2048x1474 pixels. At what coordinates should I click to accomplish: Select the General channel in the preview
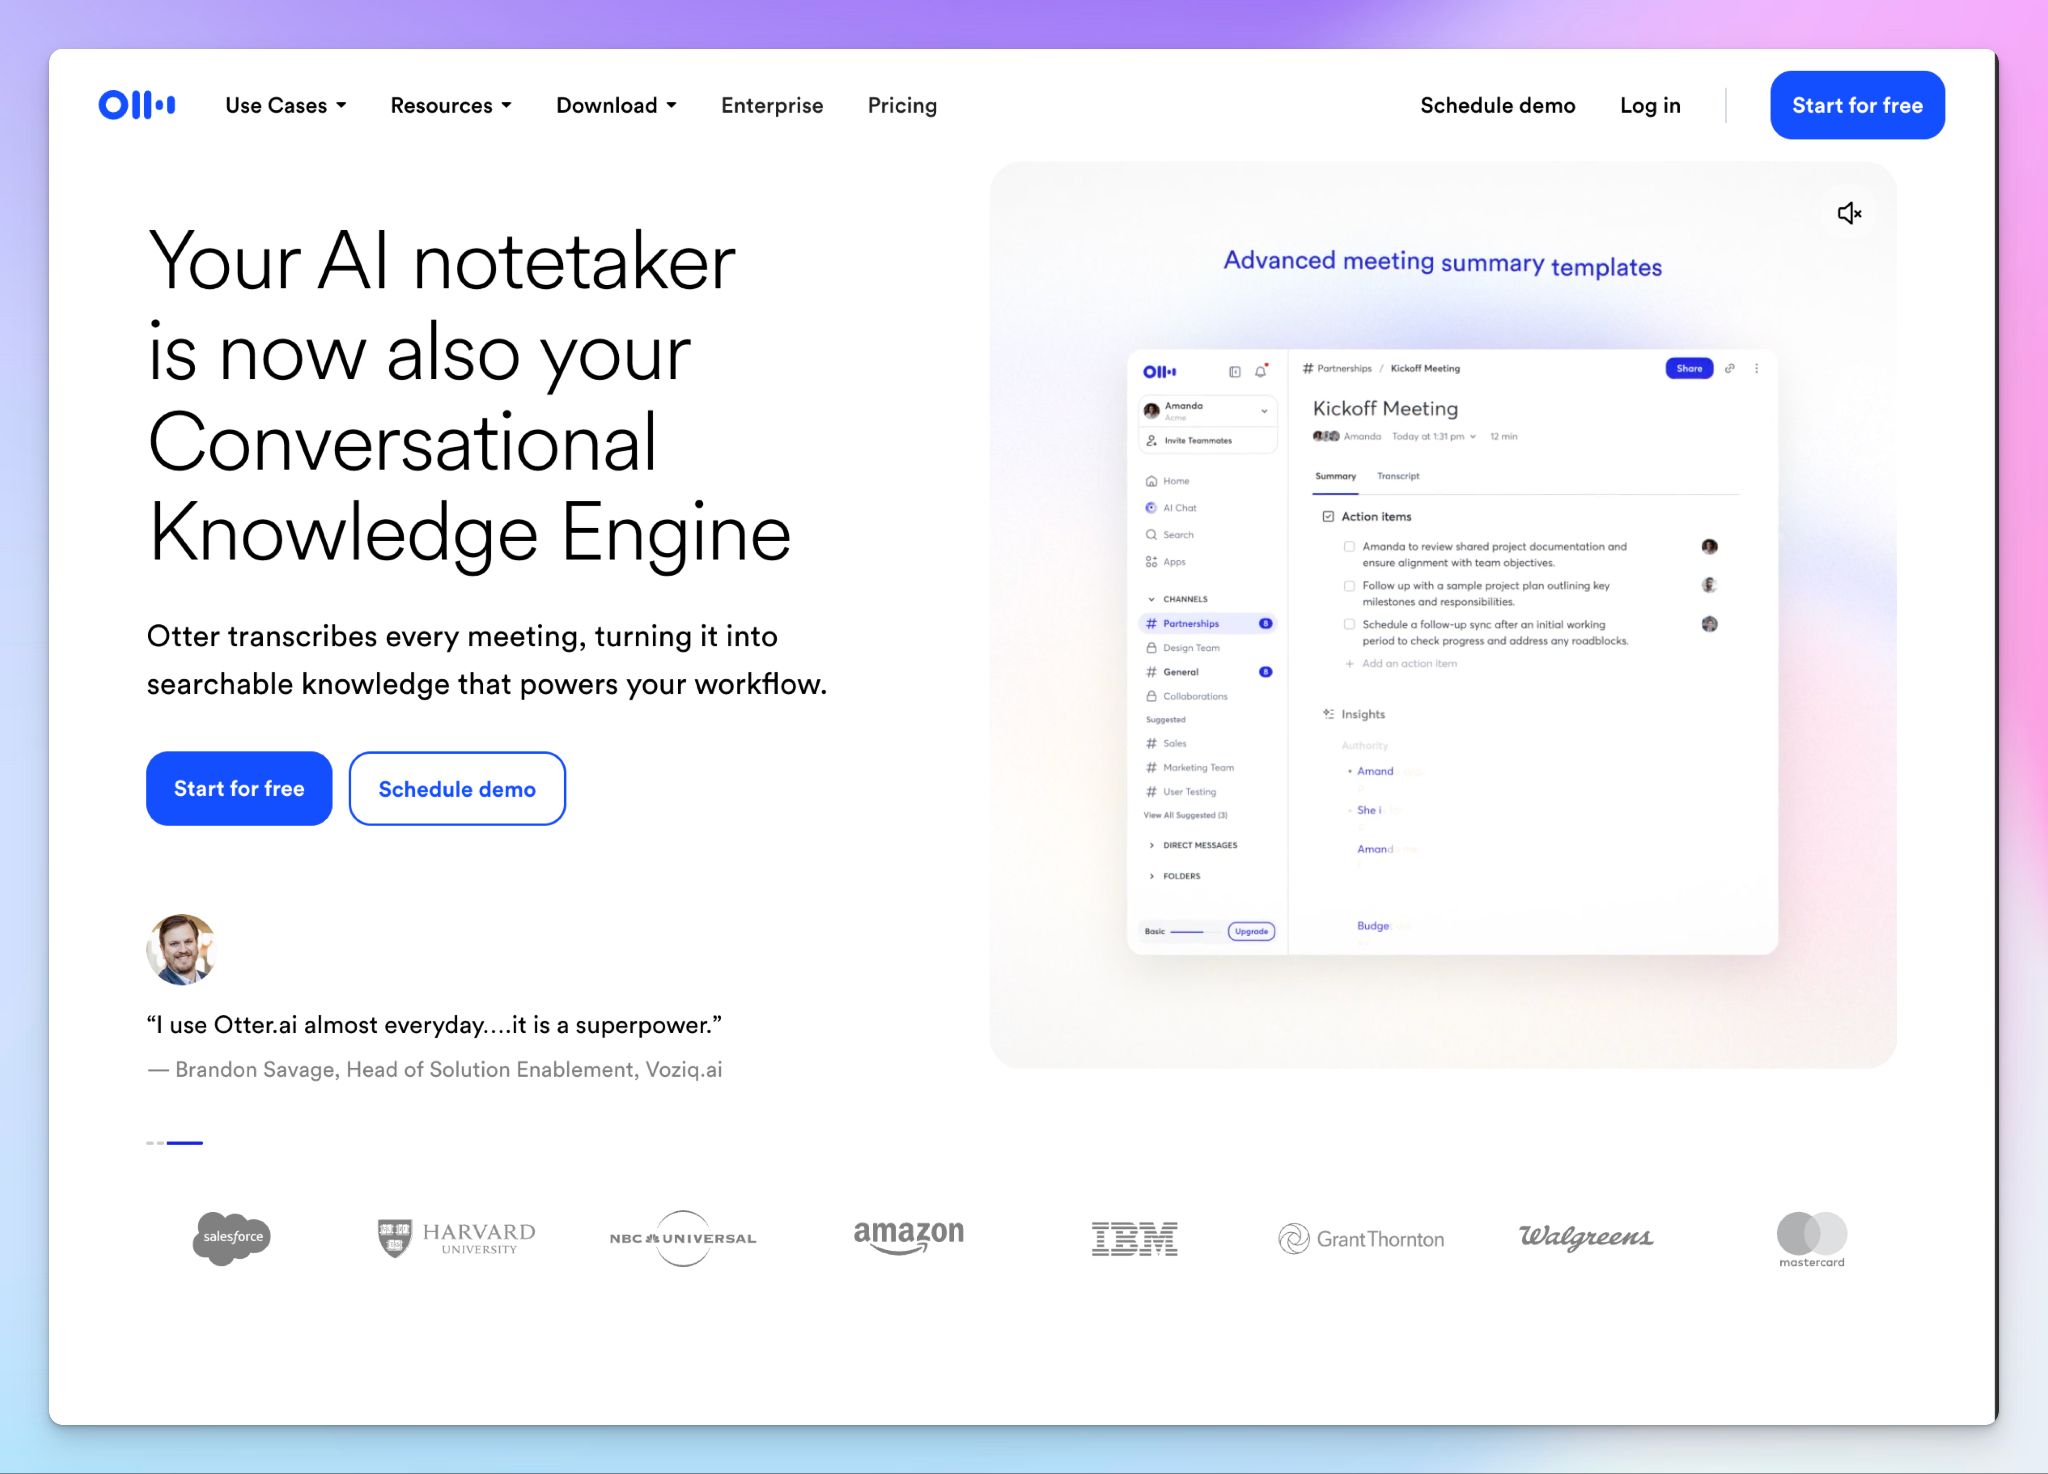click(x=1208, y=672)
